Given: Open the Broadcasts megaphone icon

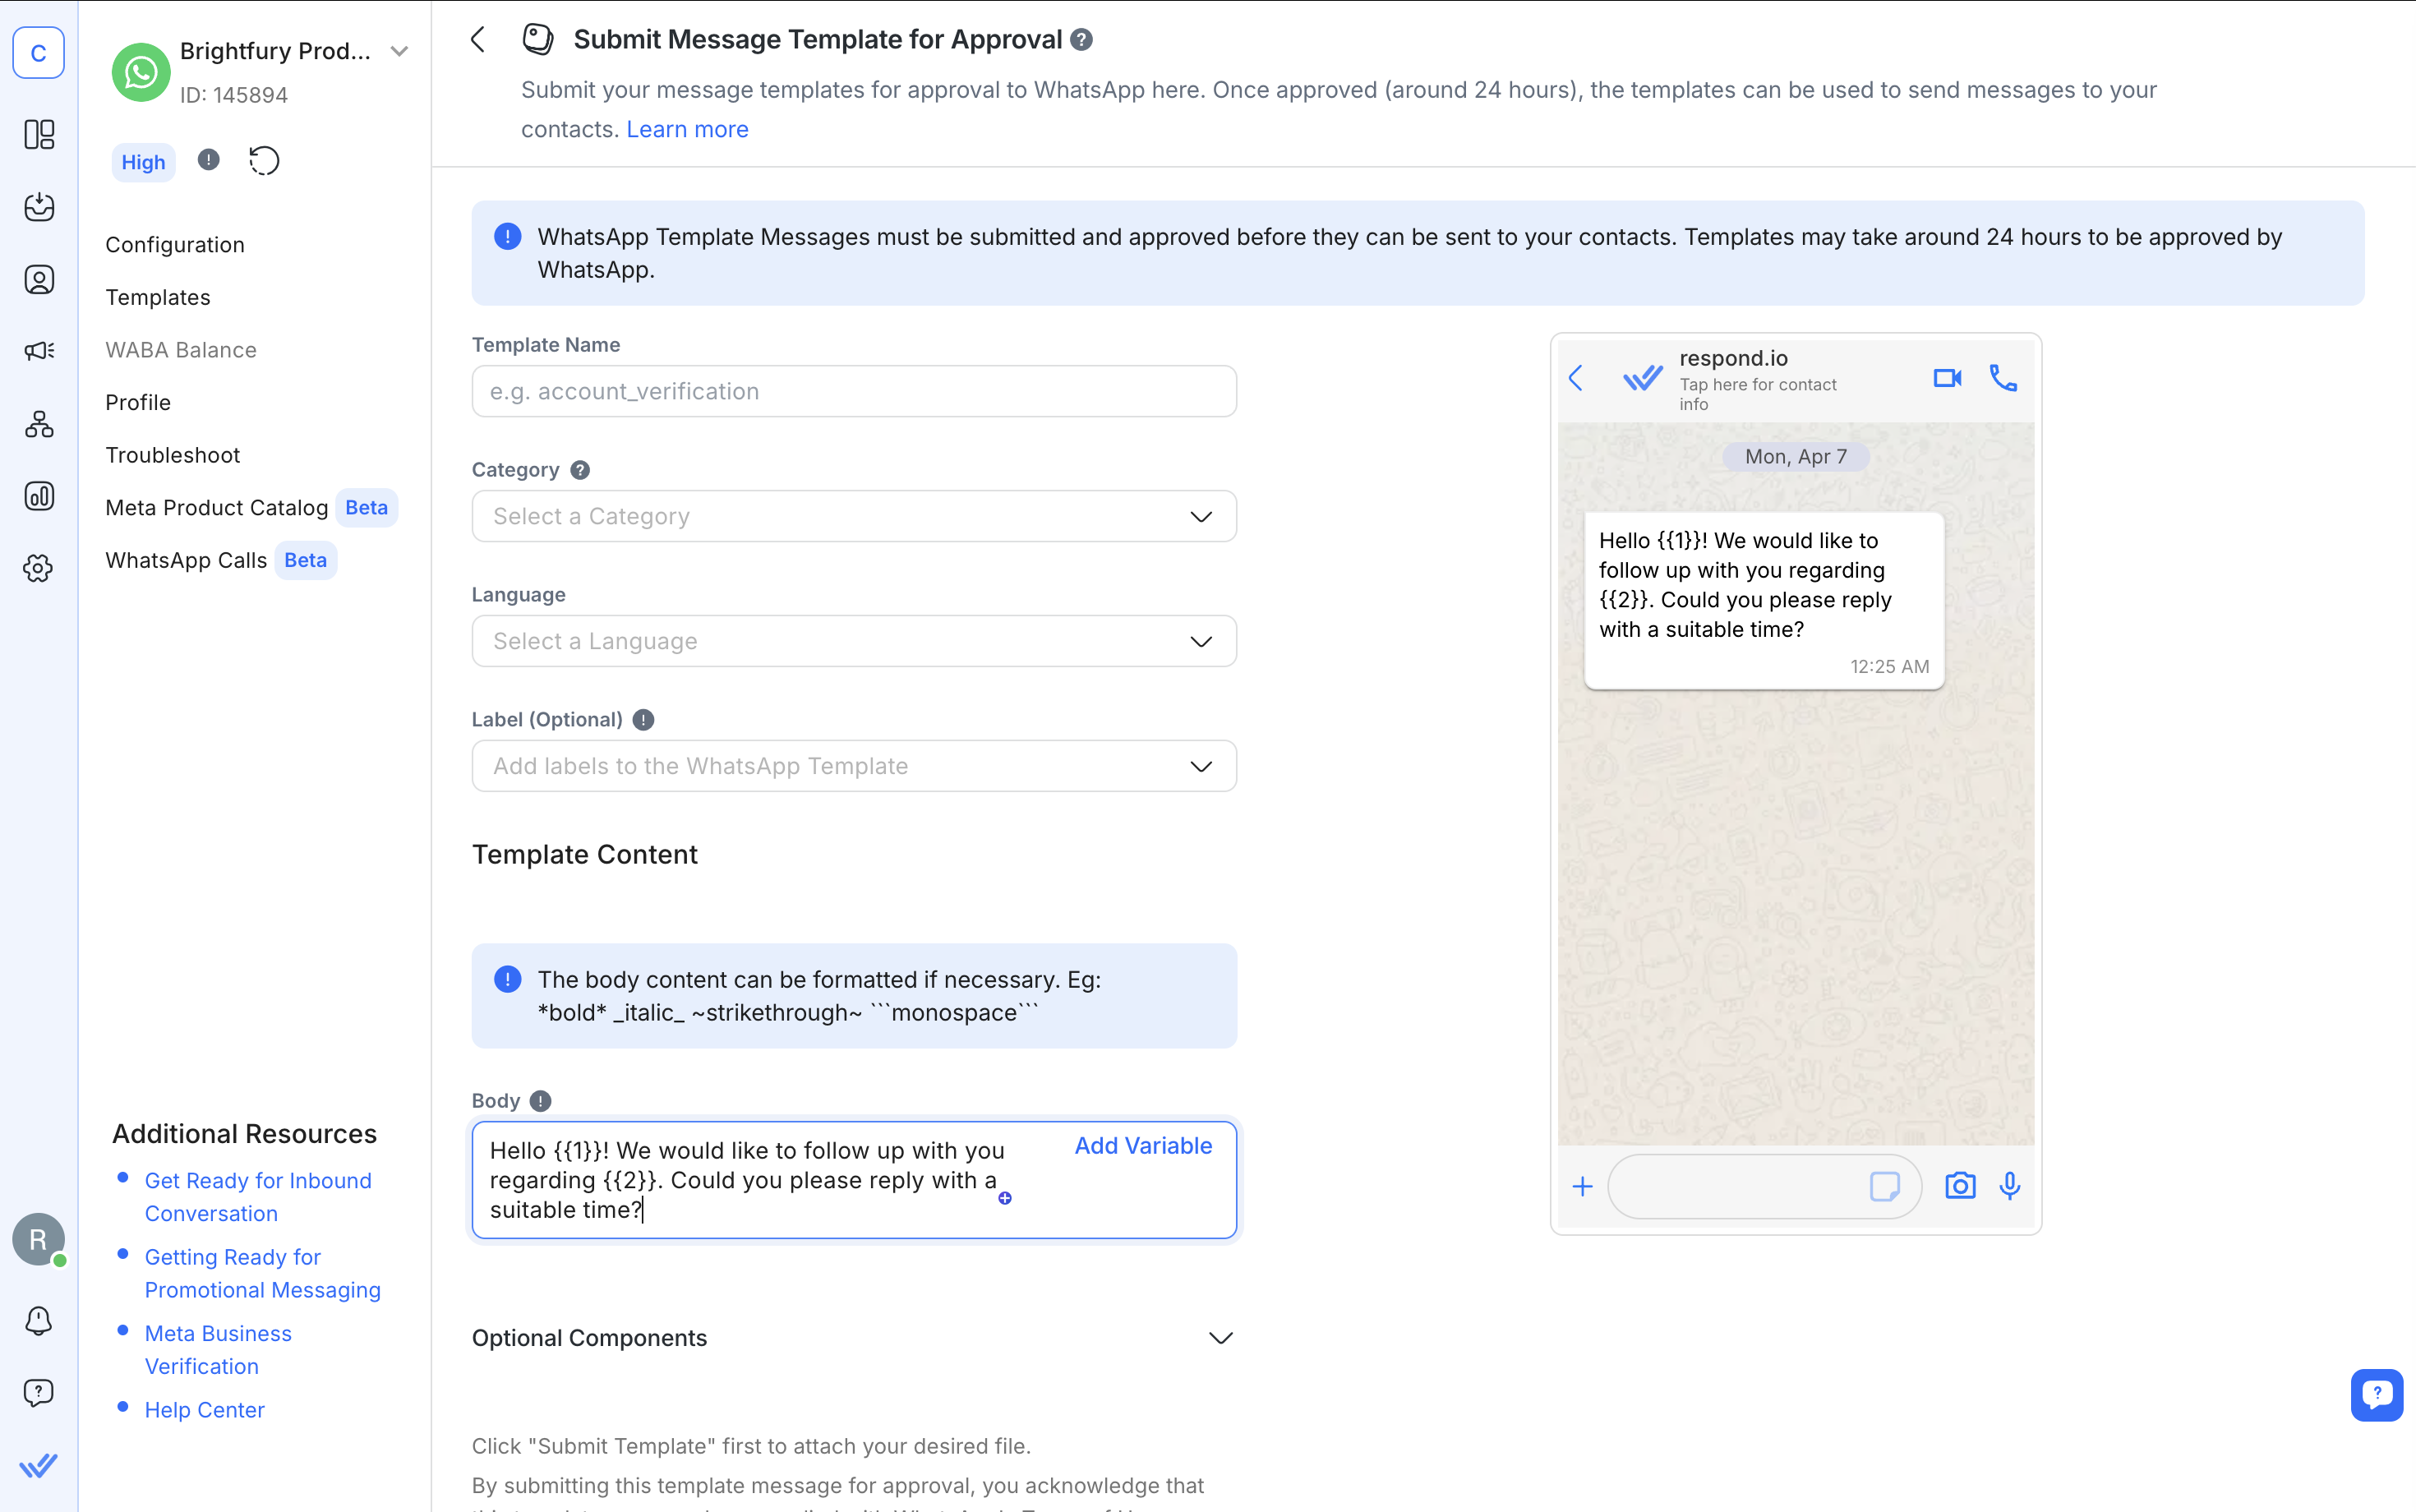Looking at the screenshot, I should click(x=38, y=351).
